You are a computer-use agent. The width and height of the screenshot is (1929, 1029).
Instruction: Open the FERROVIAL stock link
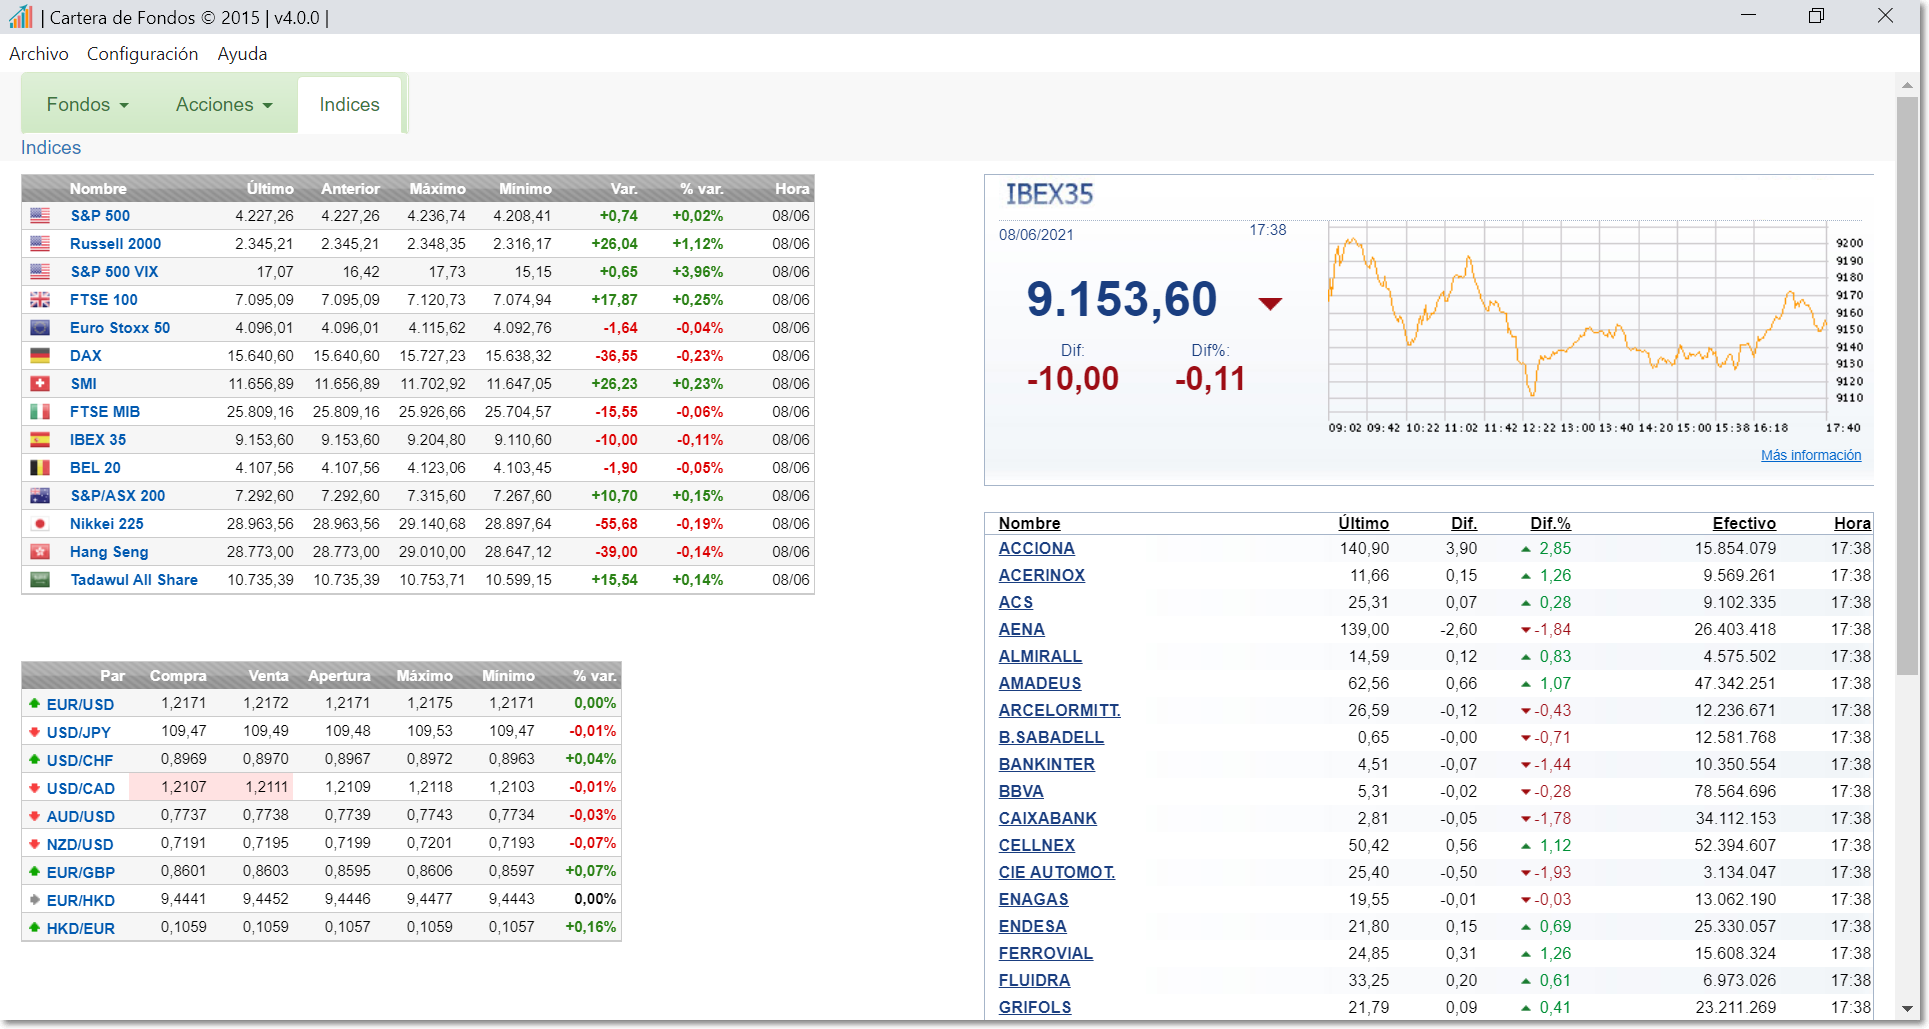point(1045,954)
